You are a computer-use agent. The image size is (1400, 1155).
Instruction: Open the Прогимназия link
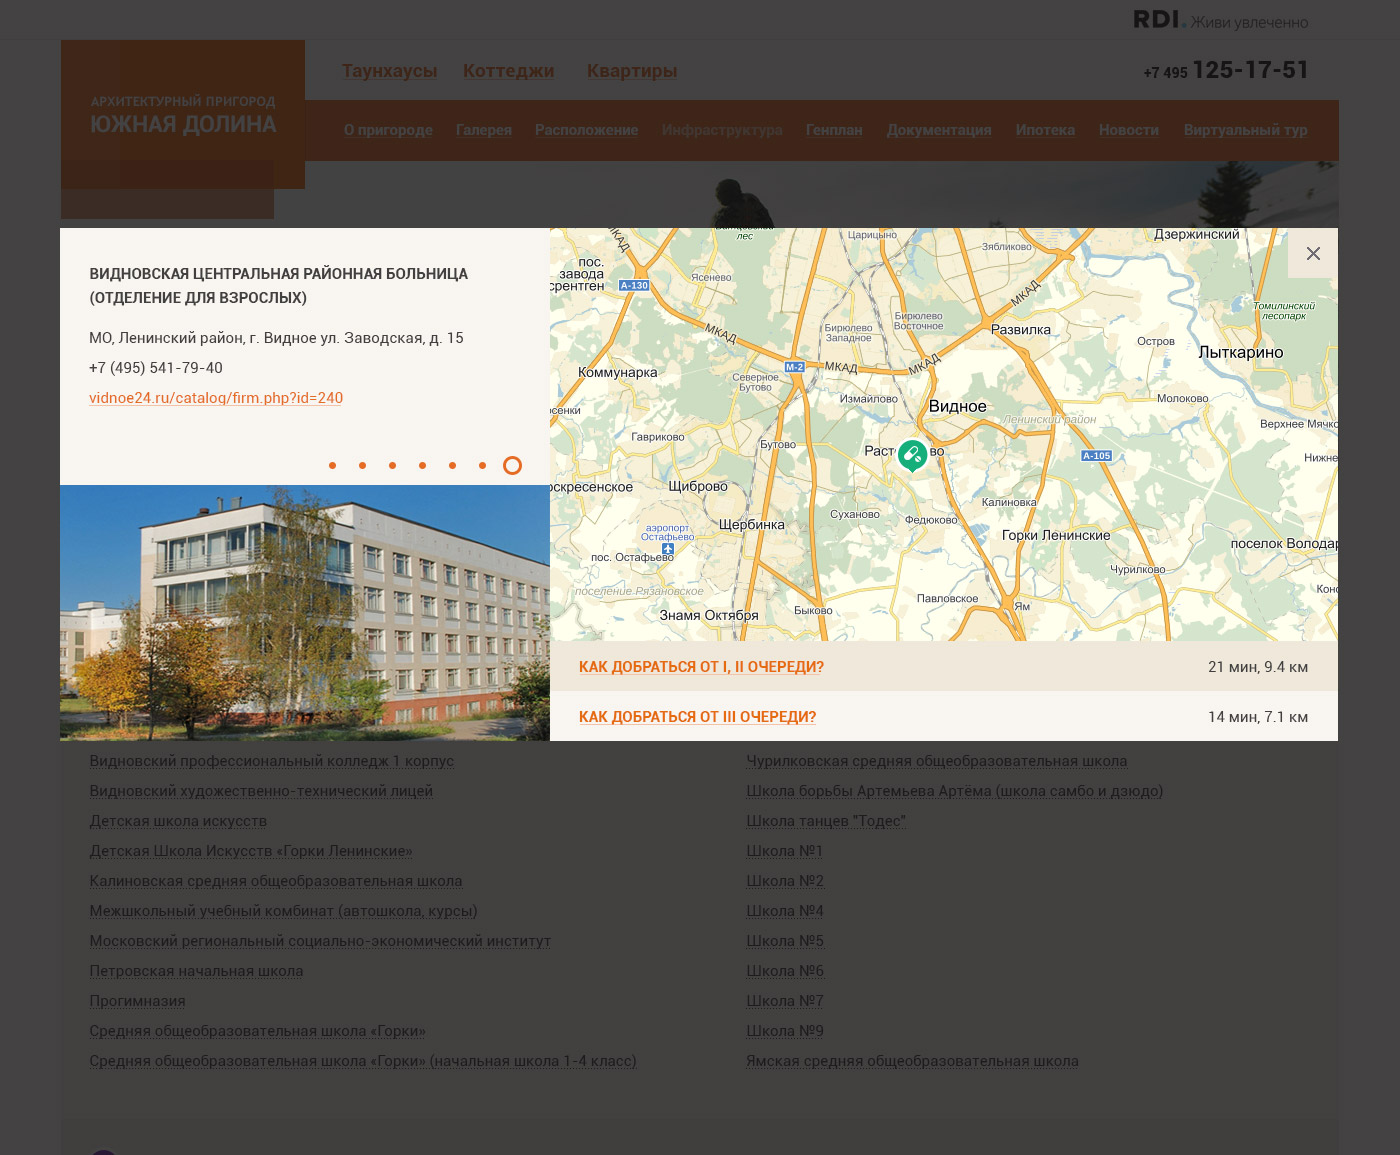click(x=137, y=1001)
